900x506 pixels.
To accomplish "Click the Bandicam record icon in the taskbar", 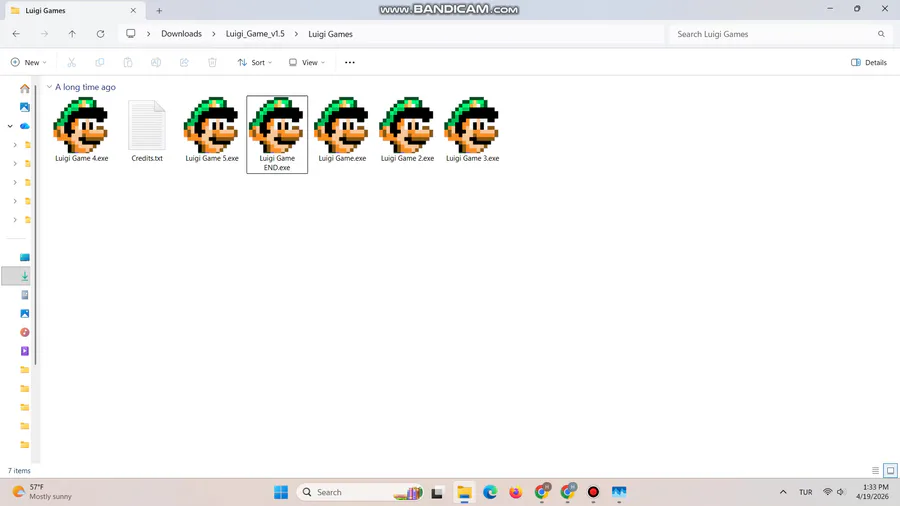I will point(593,492).
